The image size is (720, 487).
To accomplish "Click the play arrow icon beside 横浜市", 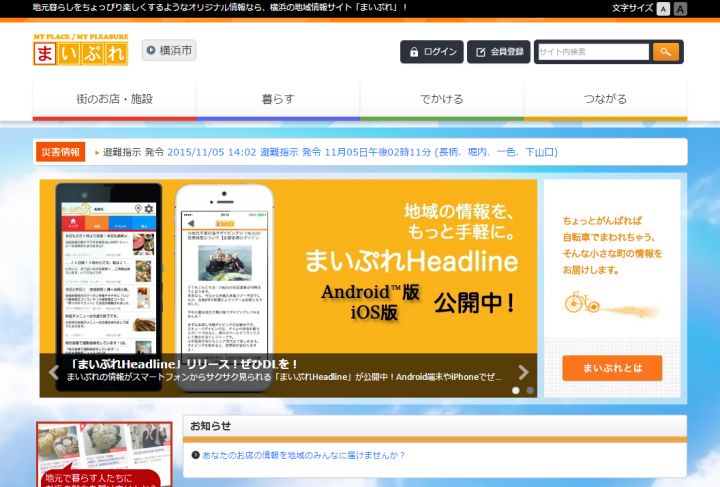I will click(151, 50).
